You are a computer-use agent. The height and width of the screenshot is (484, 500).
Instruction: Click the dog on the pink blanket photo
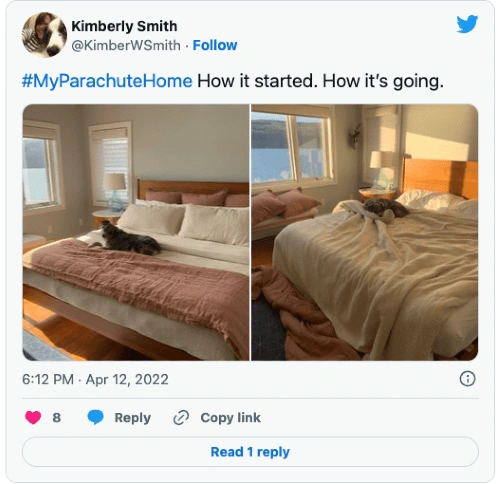pyautogui.click(x=127, y=239)
